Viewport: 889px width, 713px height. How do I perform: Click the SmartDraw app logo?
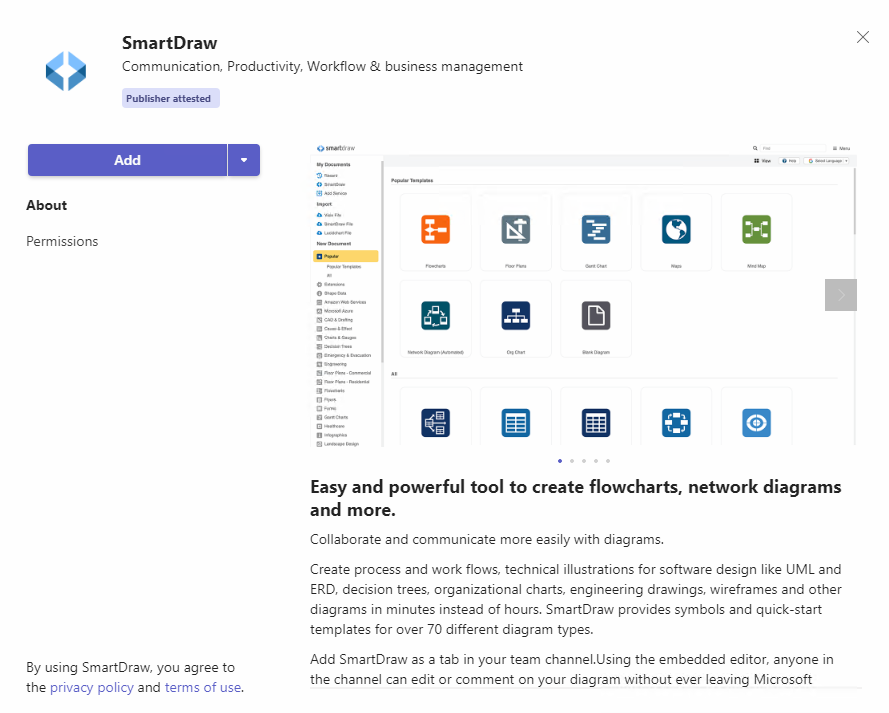pyautogui.click(x=66, y=71)
